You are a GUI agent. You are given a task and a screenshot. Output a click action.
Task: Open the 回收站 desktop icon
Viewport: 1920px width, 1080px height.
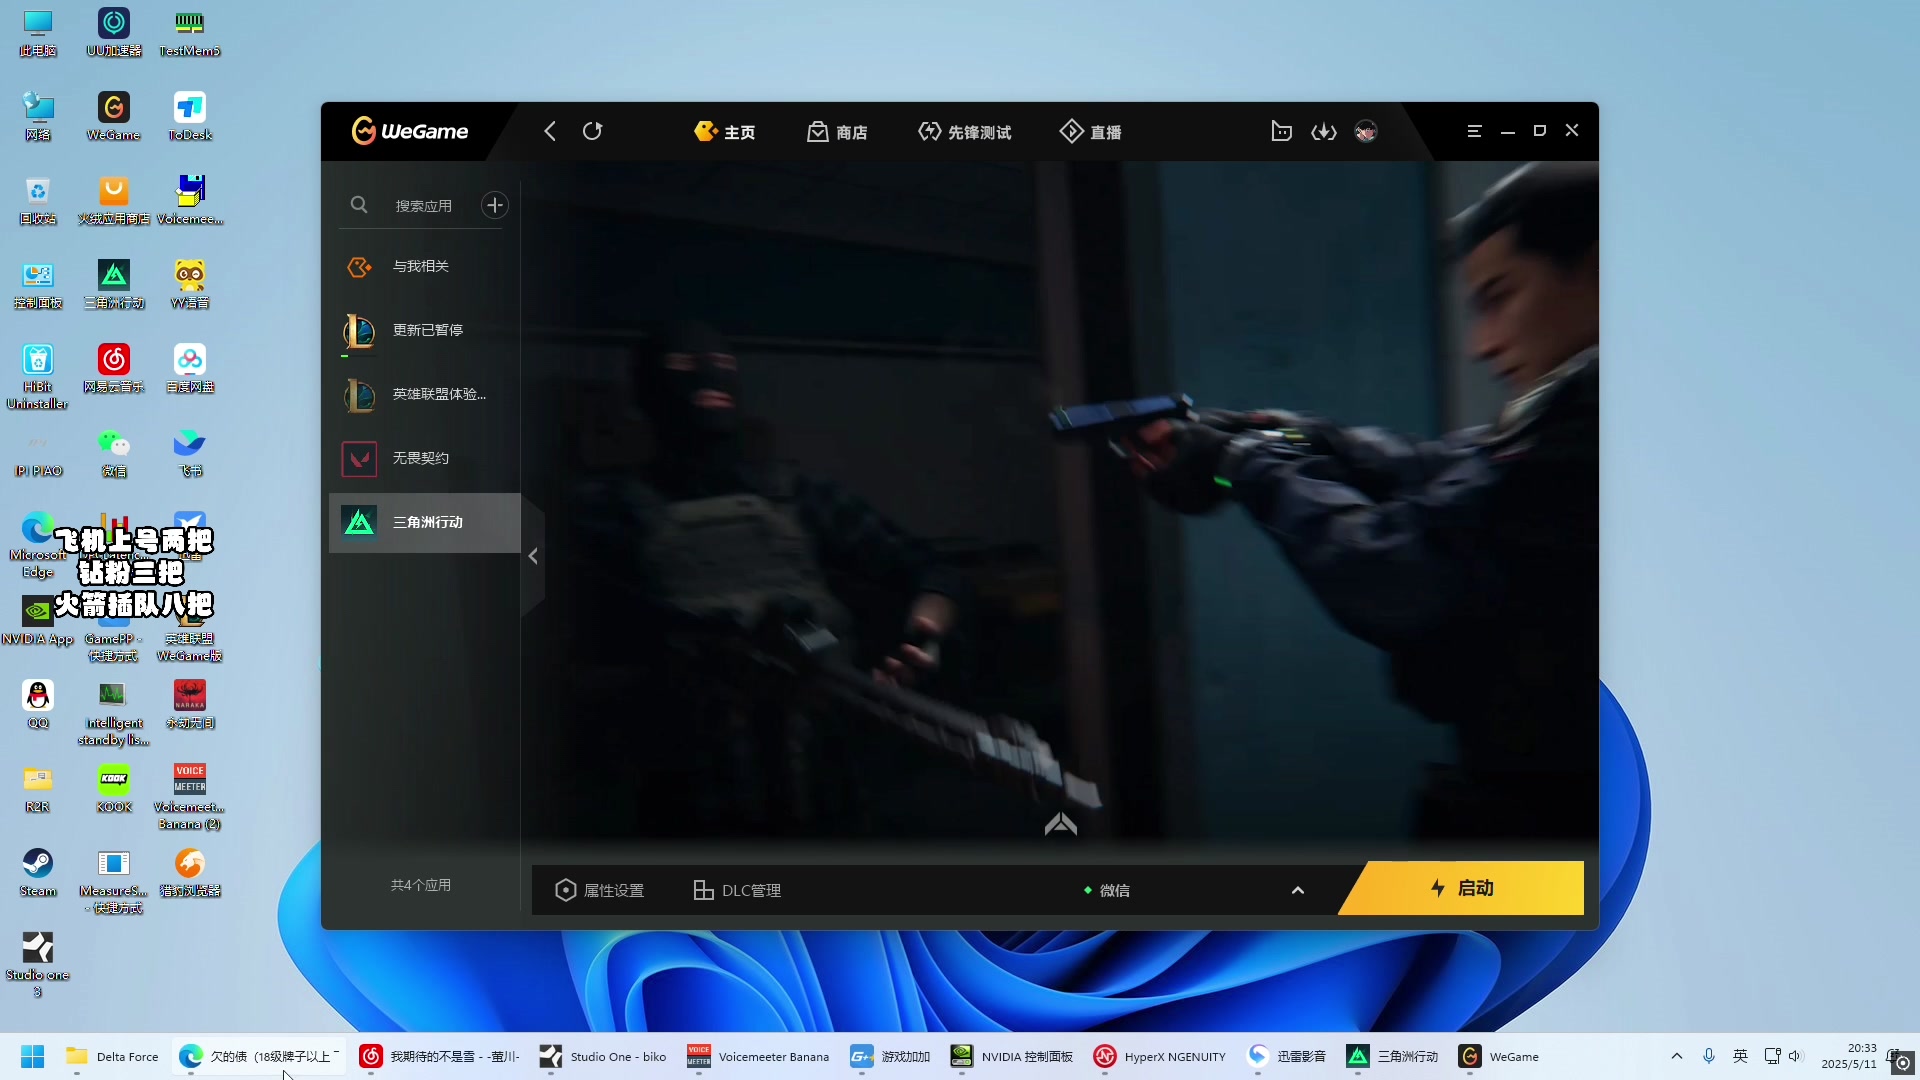38,199
